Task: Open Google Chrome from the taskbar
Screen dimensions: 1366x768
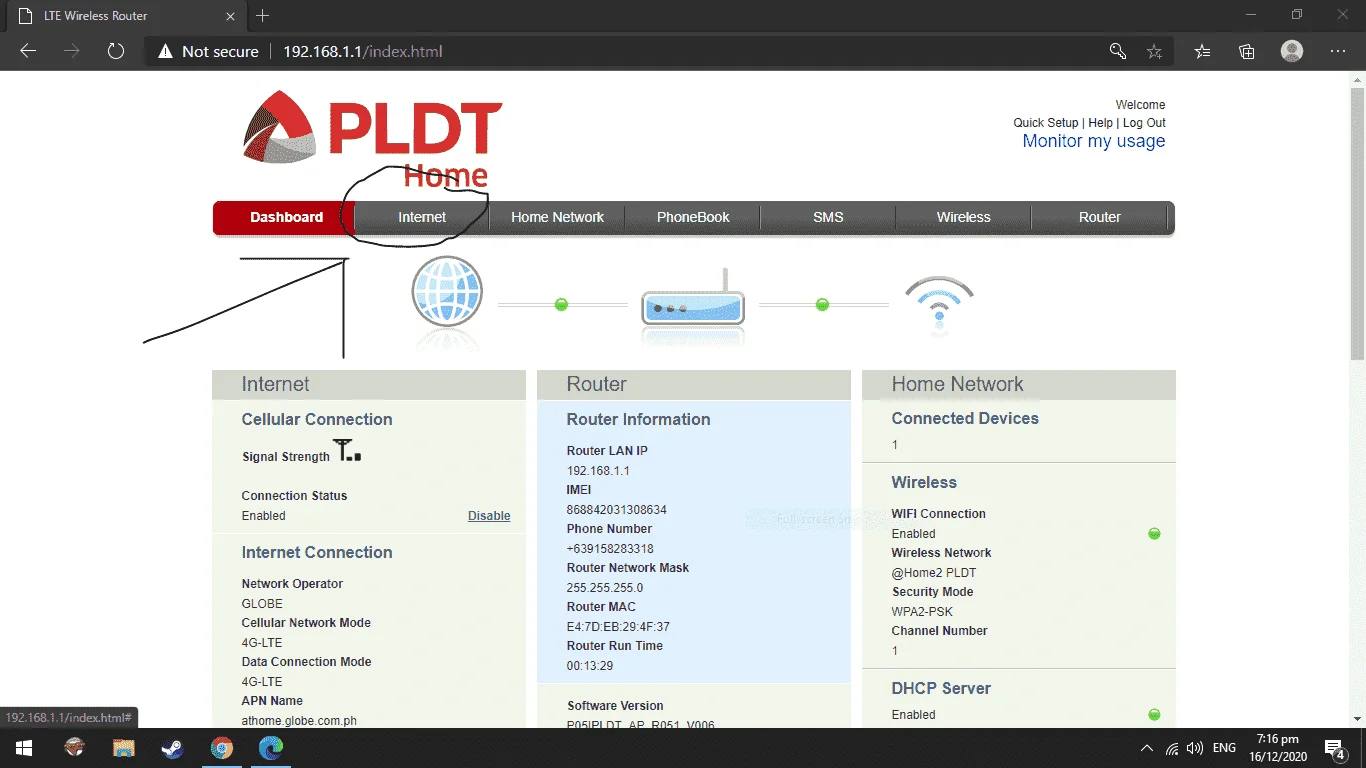Action: (222, 748)
